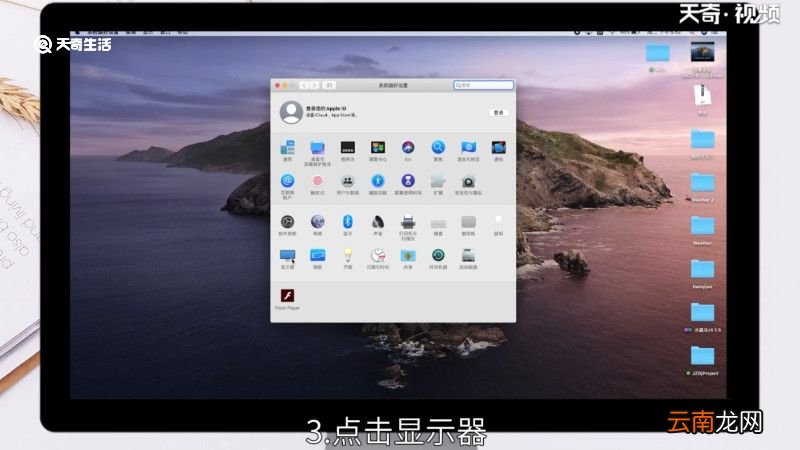Open Date & Time preferences
Viewport: 800px width, 450px height.
(x=378, y=257)
